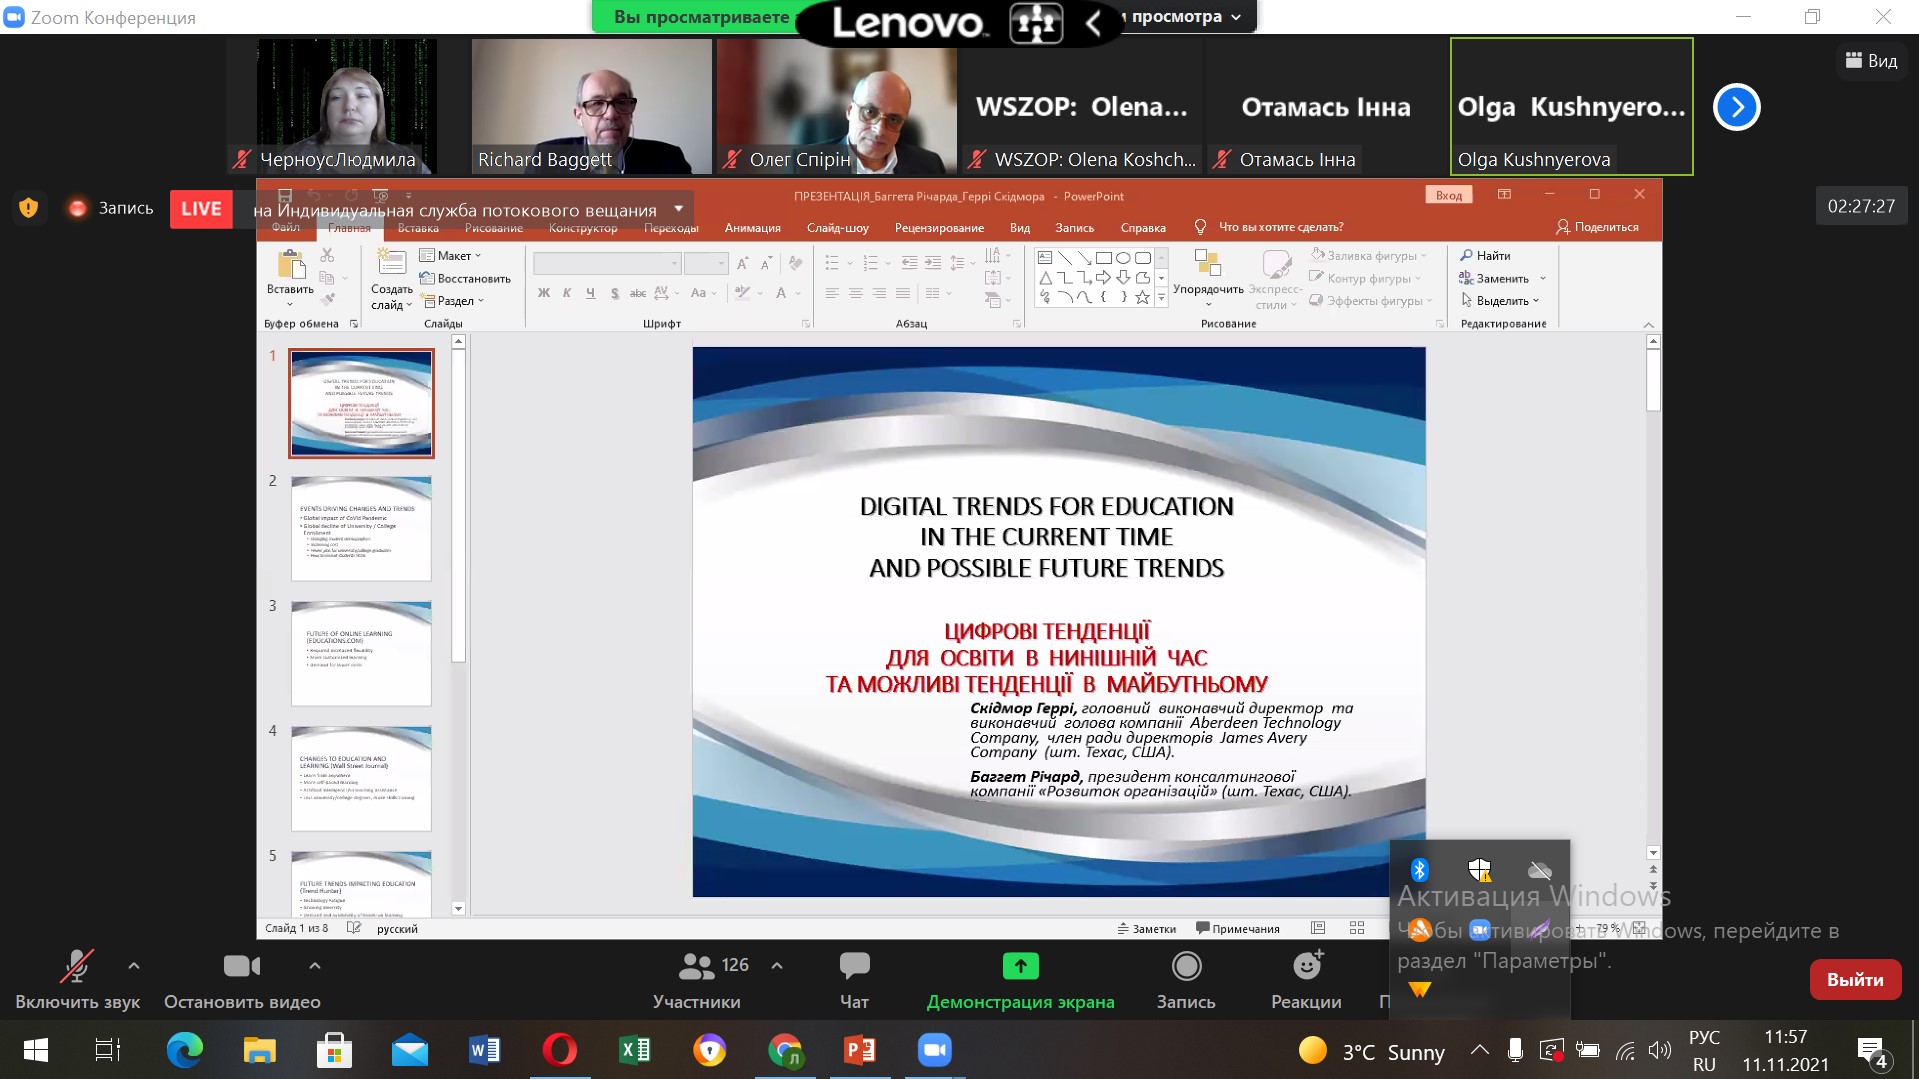This screenshot has height=1079, width=1919.
Task: Open Excel from taskbar
Action: click(x=634, y=1050)
